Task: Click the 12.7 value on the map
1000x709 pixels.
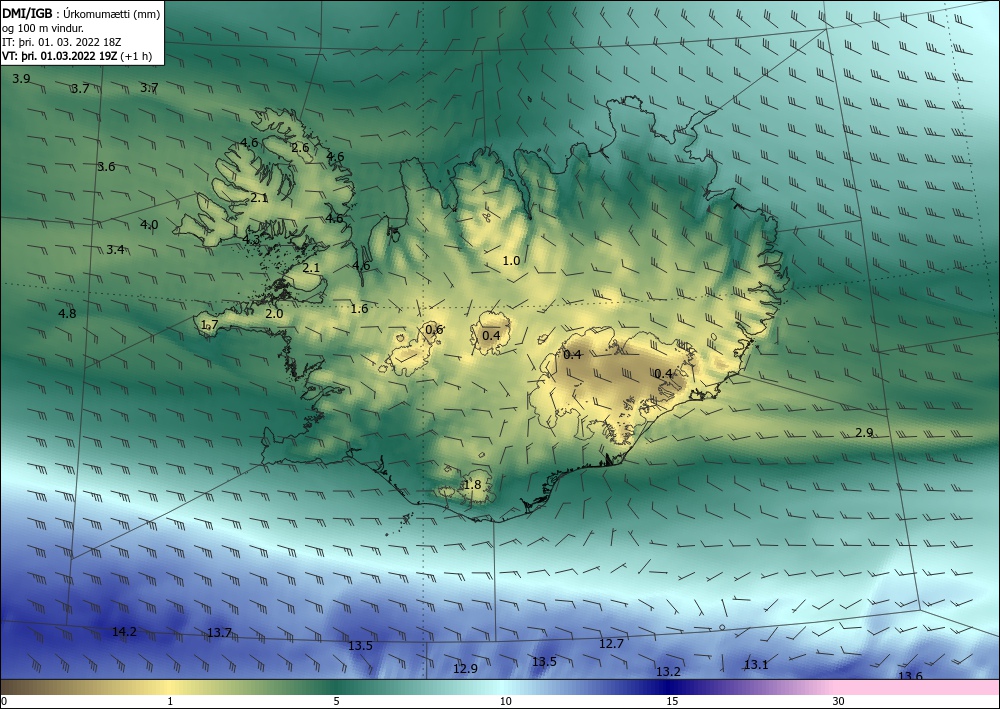Action: (x=611, y=644)
